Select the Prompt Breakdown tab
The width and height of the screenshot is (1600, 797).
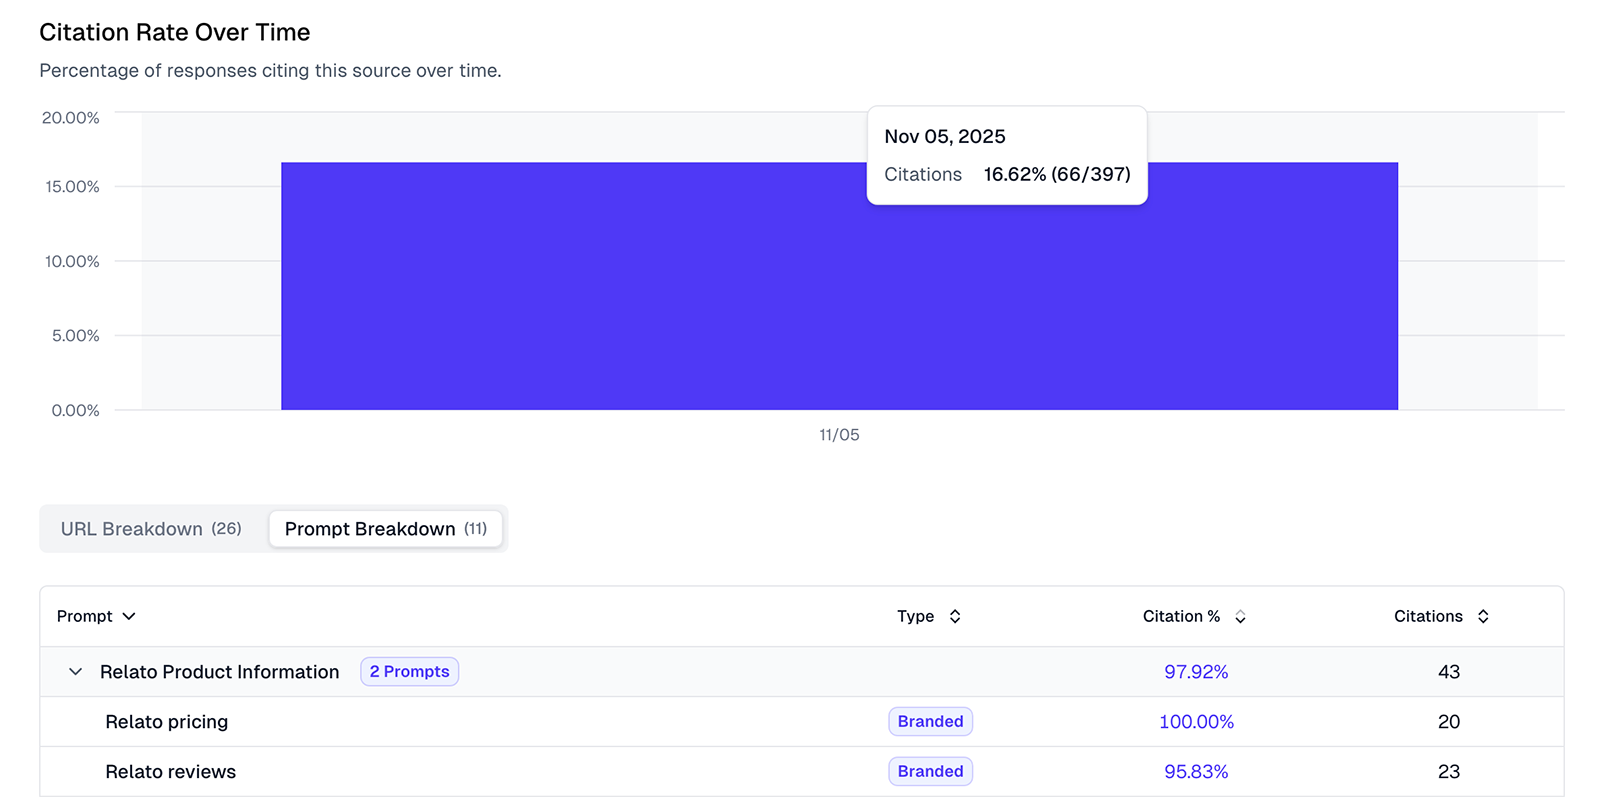point(386,529)
